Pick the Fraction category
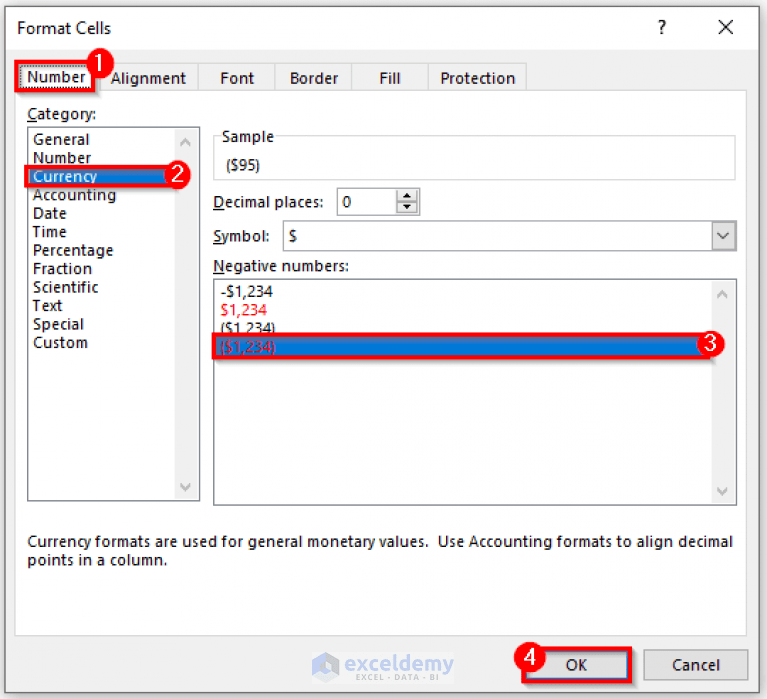 click(101, 269)
